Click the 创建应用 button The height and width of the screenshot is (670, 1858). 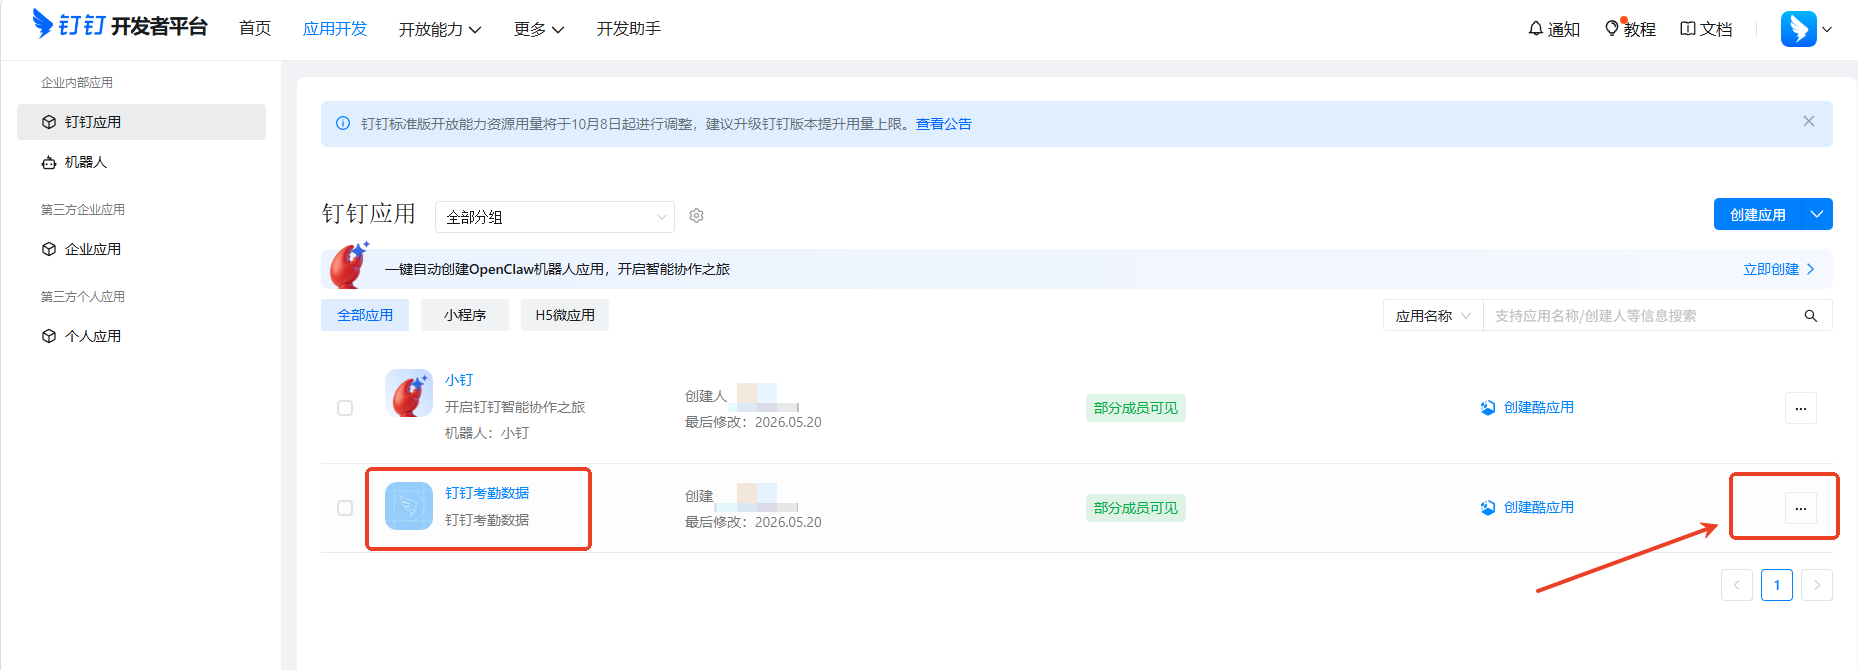(1758, 214)
